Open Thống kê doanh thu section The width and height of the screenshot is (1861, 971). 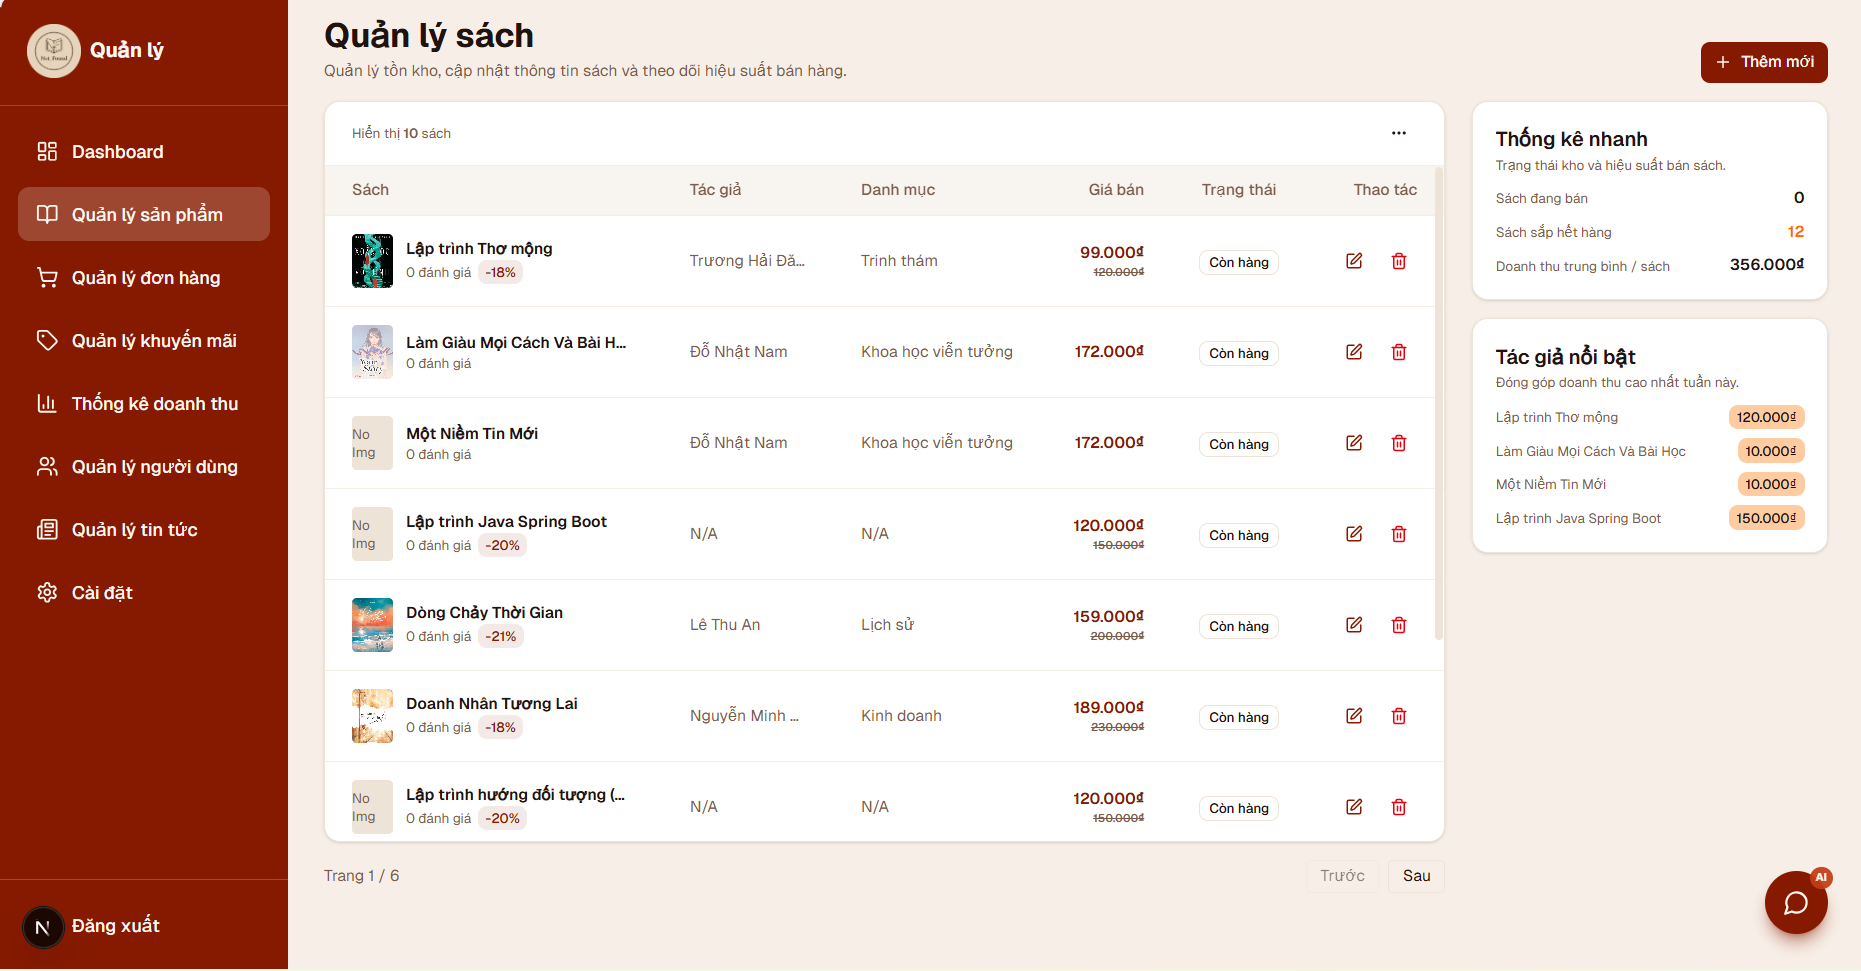coord(144,403)
